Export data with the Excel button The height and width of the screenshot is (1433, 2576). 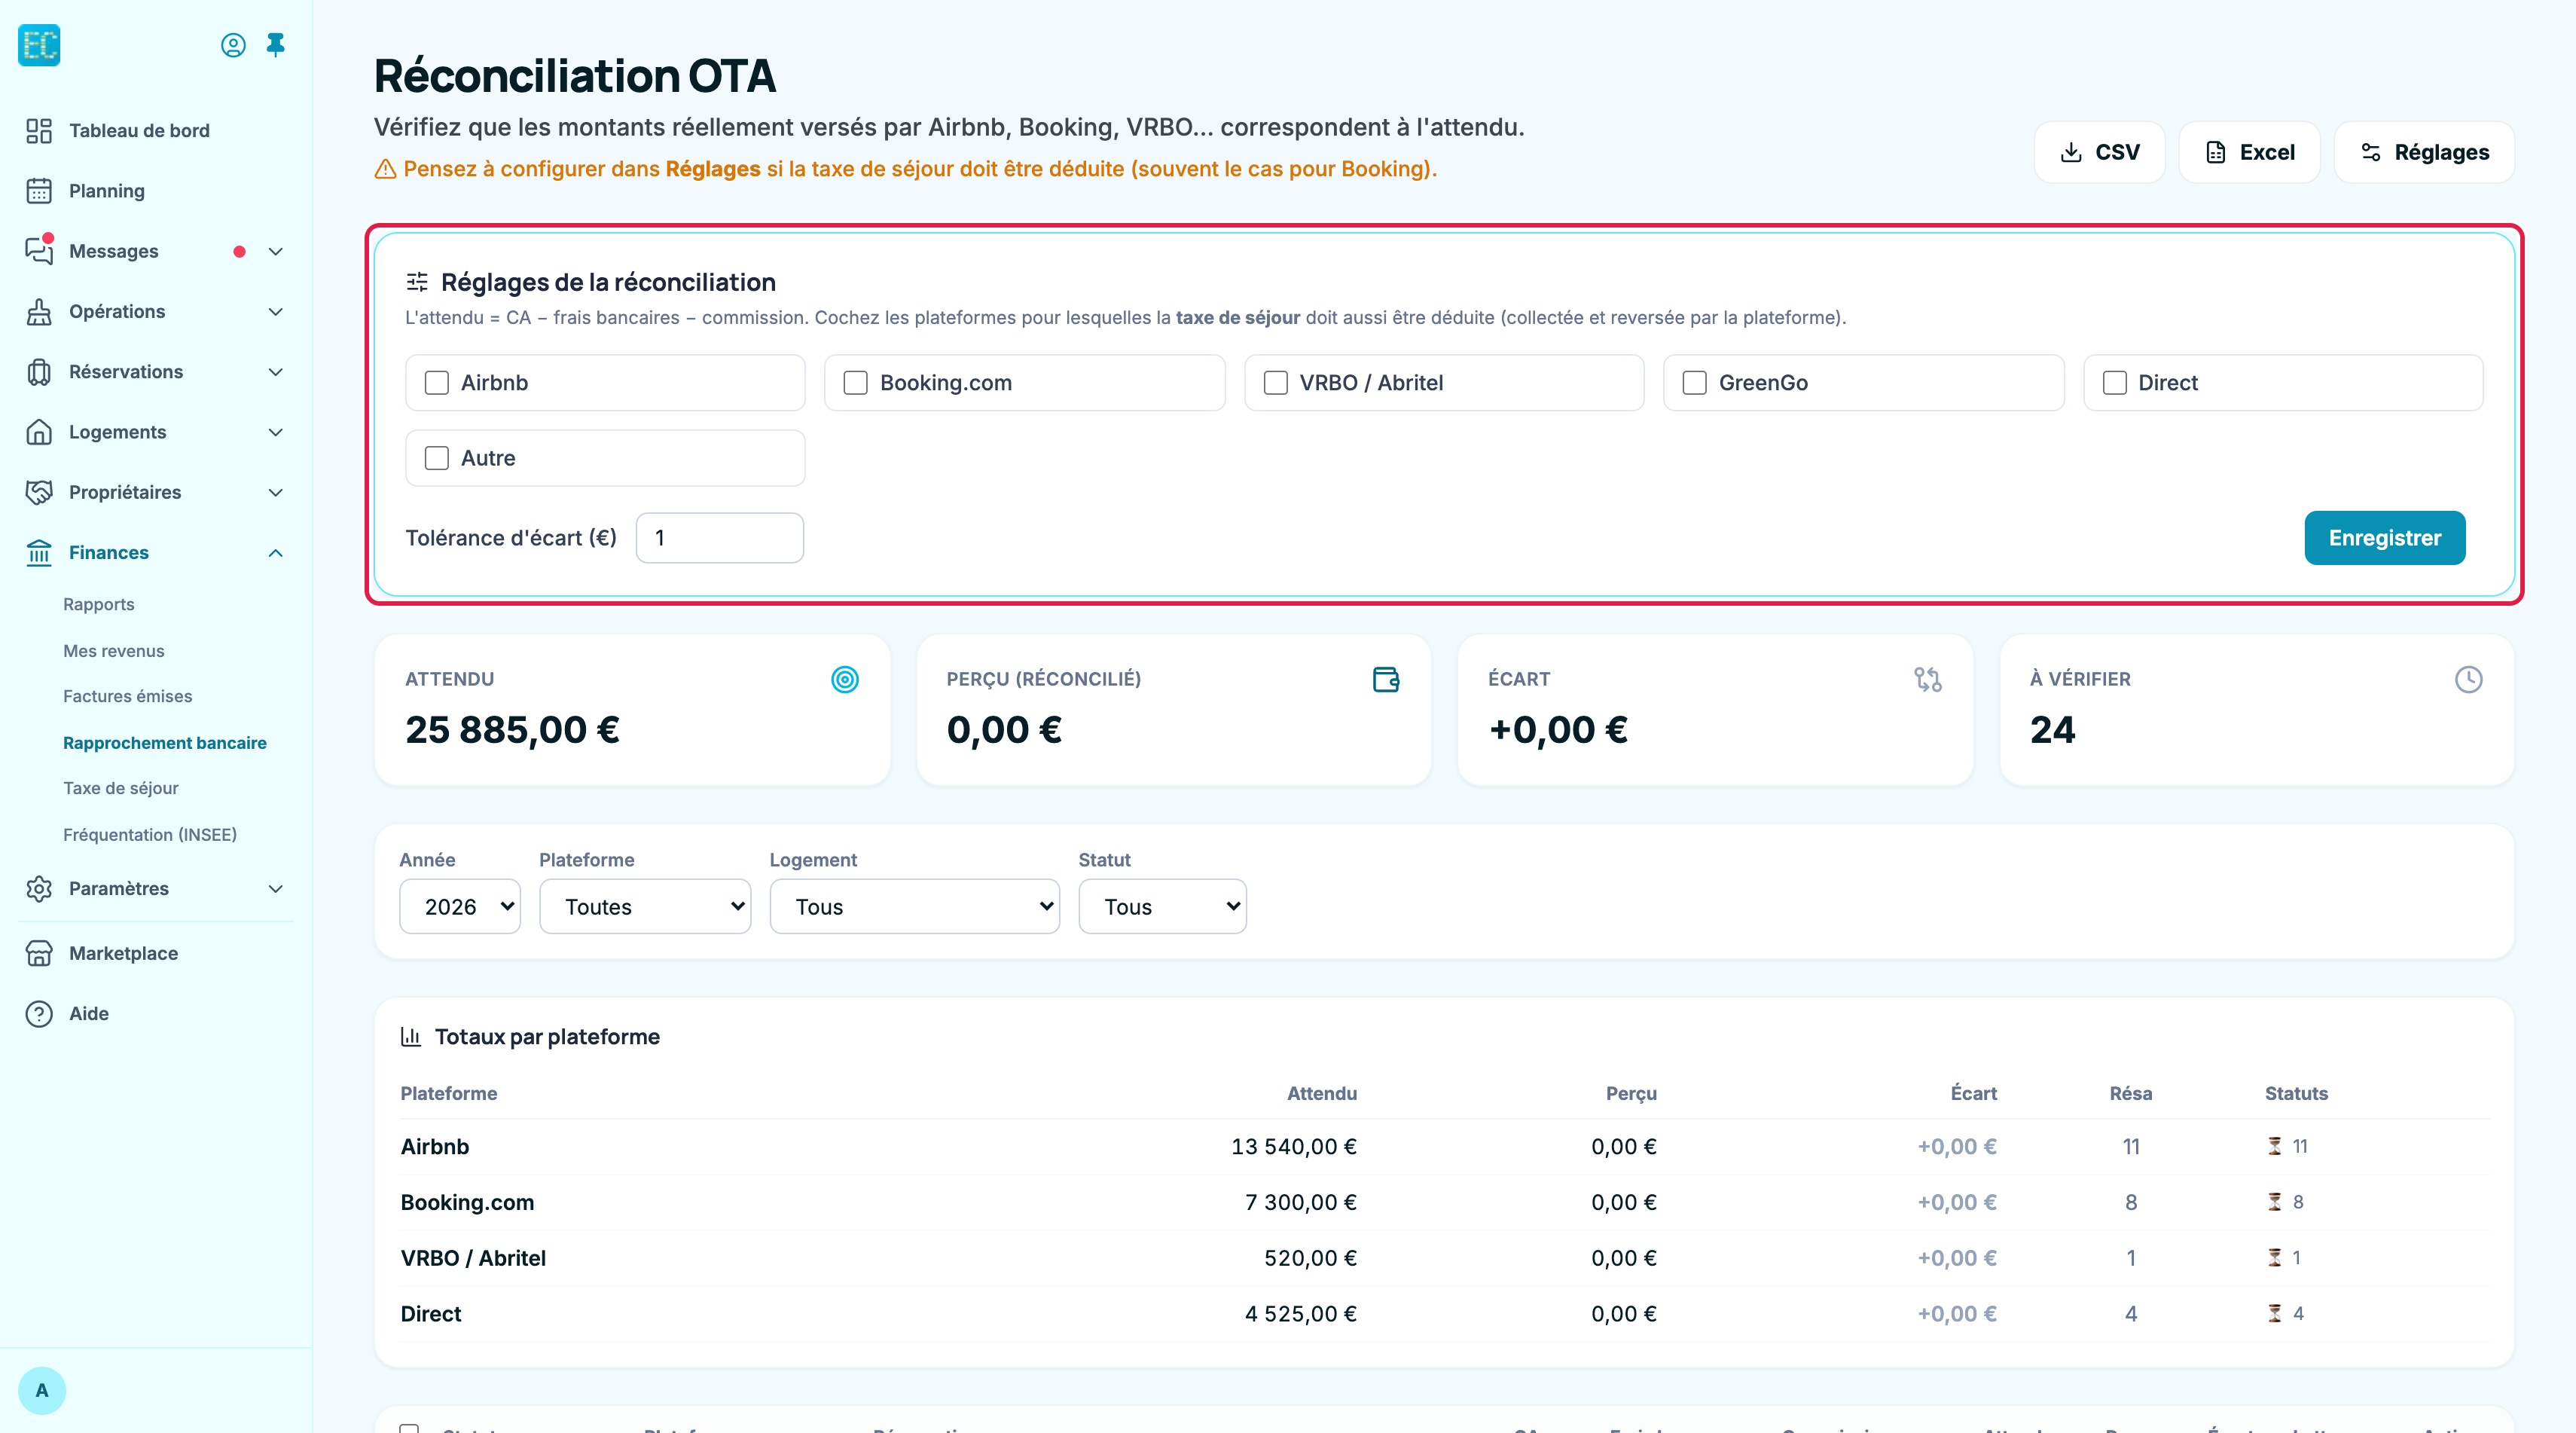coord(2250,152)
